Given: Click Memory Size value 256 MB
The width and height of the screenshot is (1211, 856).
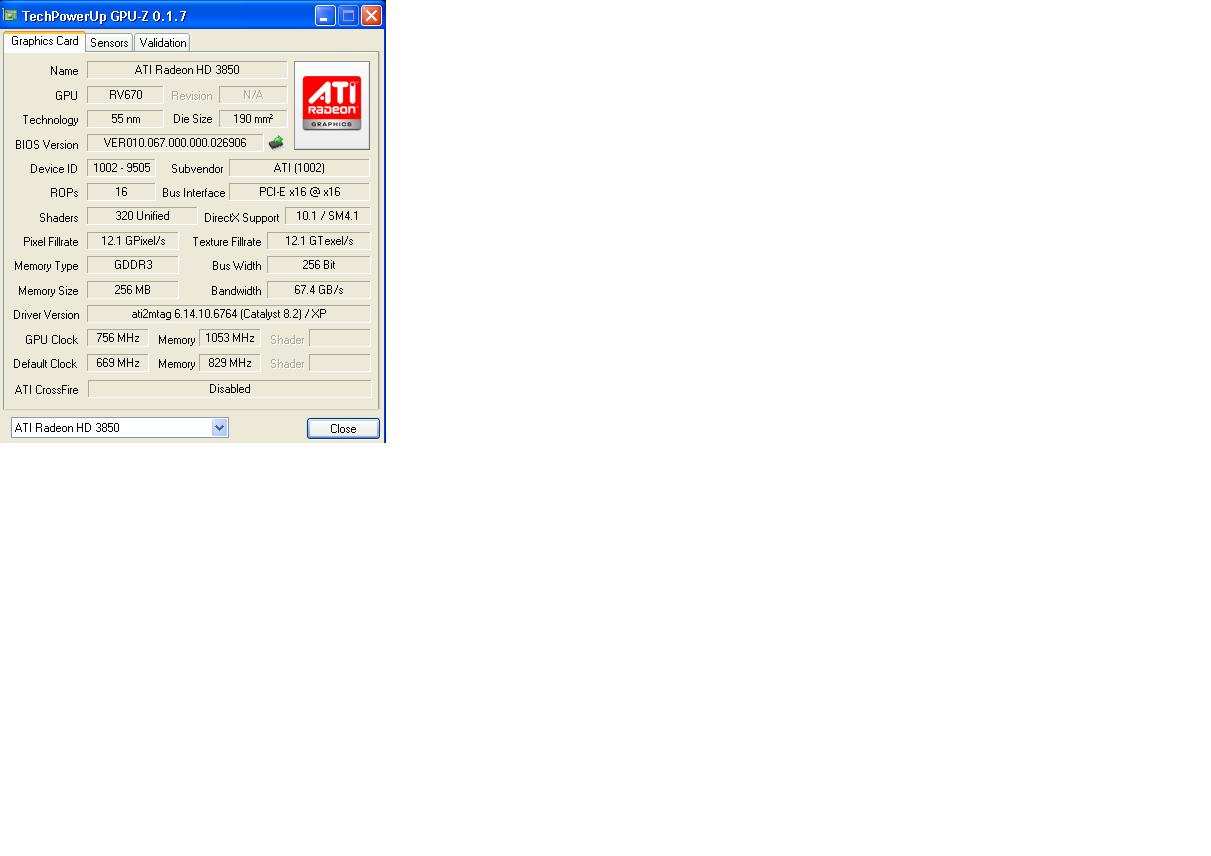Looking at the screenshot, I should [x=132, y=290].
